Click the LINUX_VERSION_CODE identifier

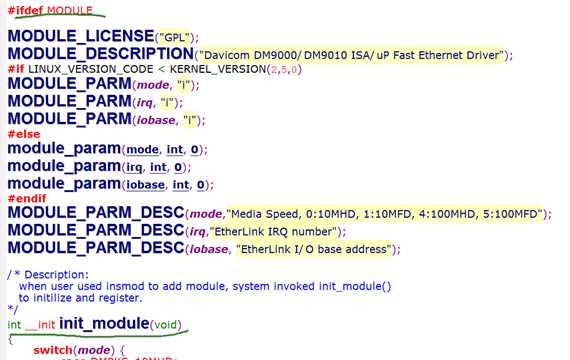click(x=91, y=69)
